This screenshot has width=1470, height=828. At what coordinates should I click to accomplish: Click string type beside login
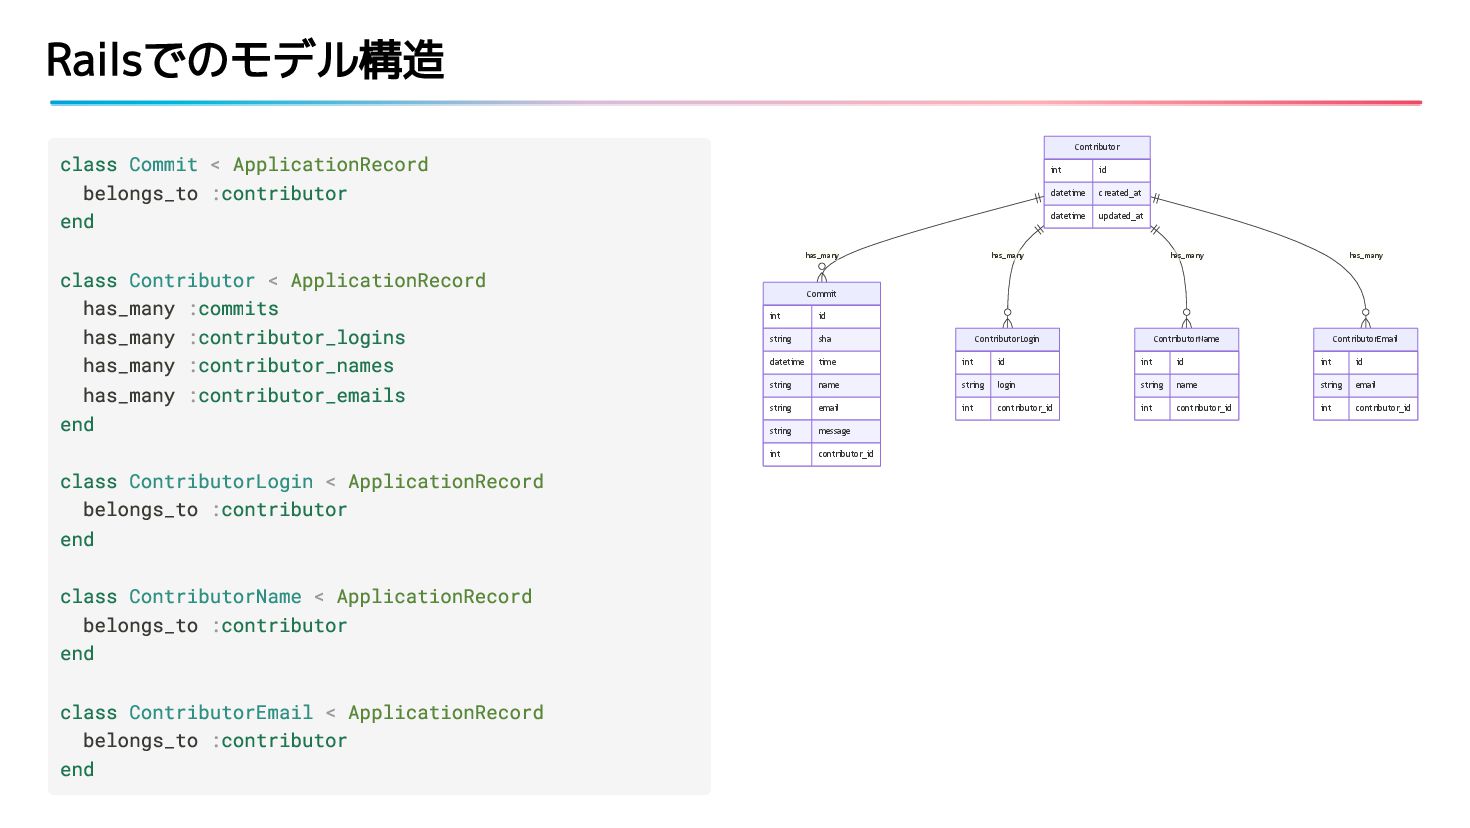click(x=973, y=385)
